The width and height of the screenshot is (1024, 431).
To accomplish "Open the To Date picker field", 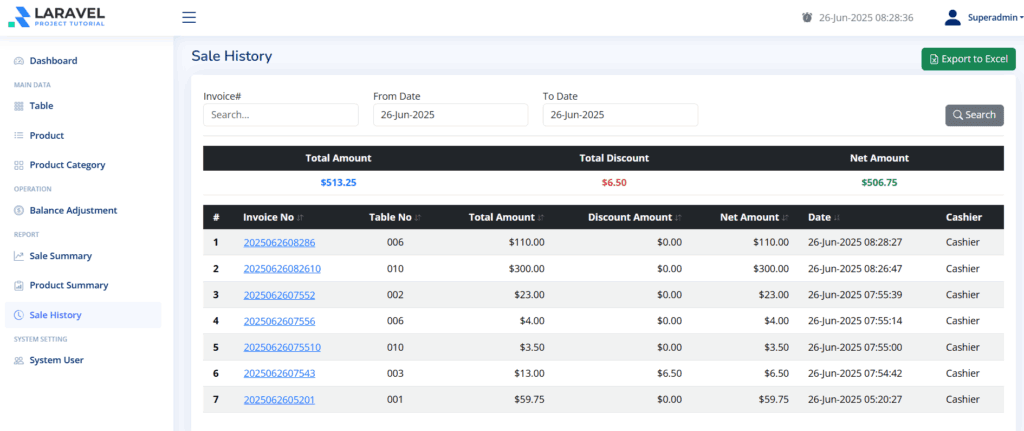I will pyautogui.click(x=620, y=115).
